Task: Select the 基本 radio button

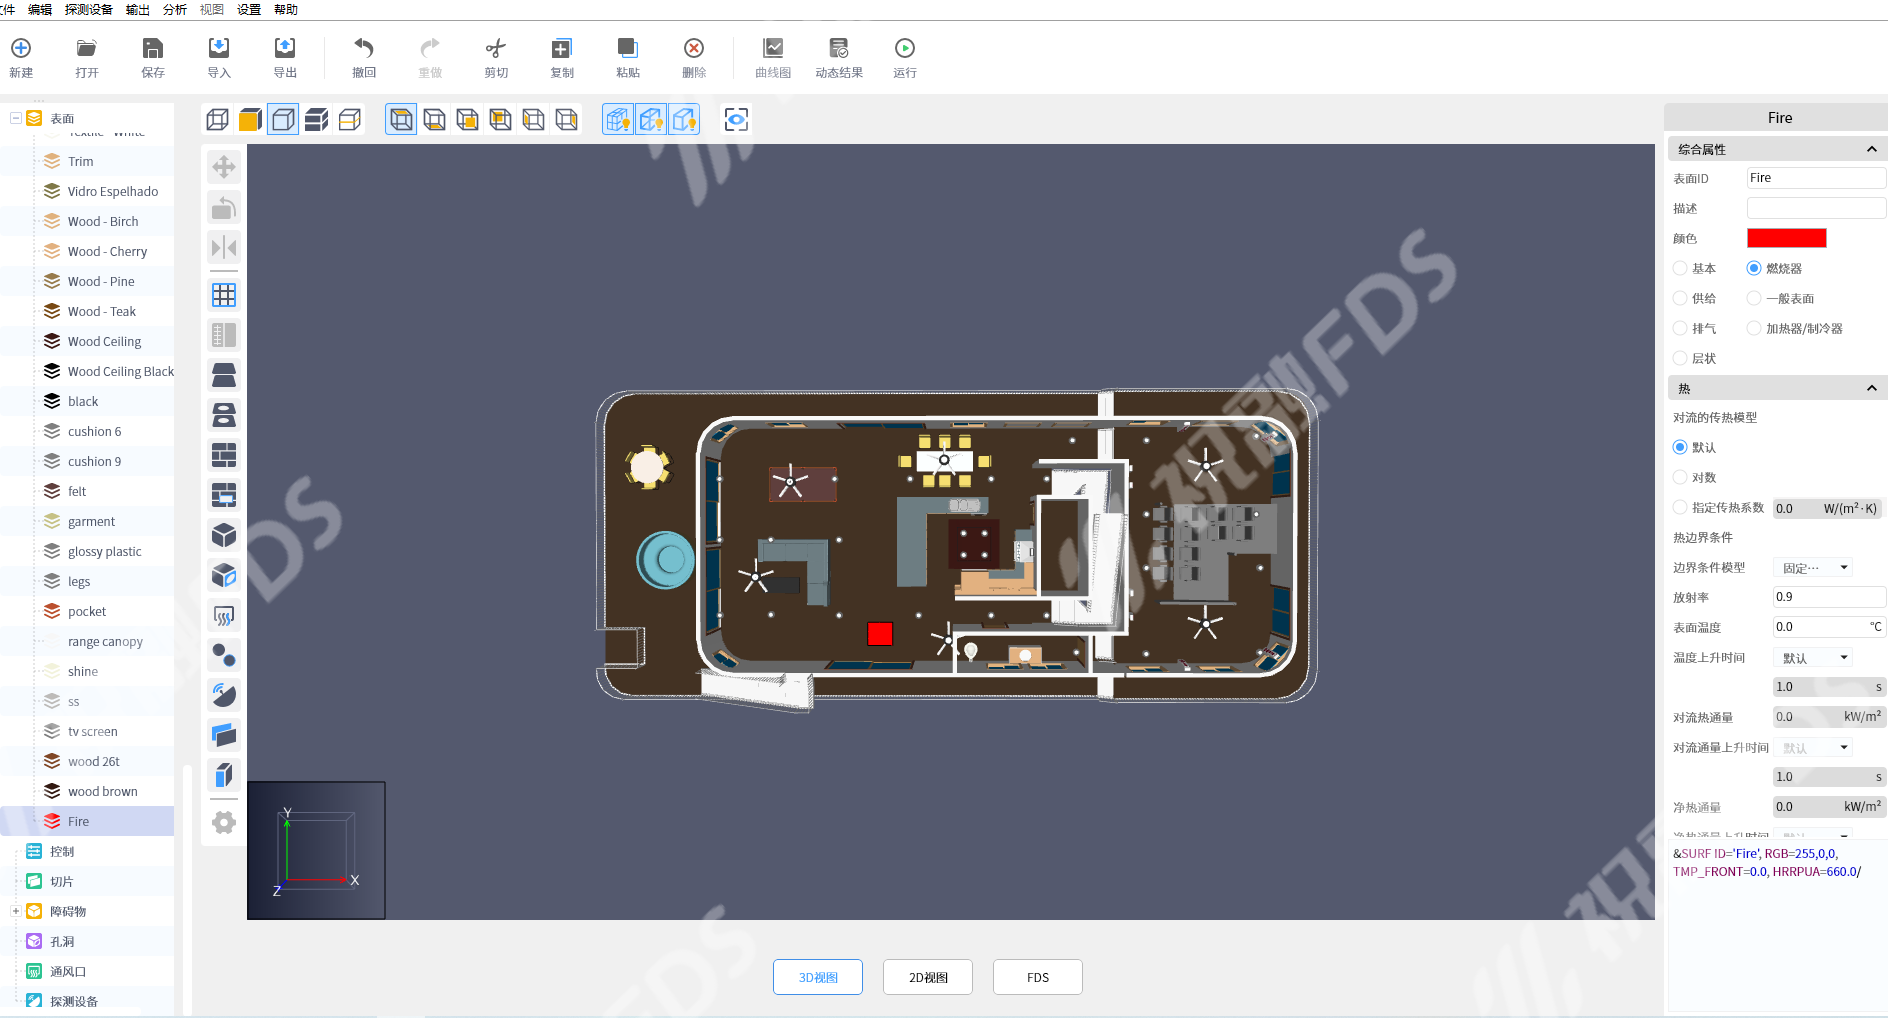Action: [1680, 268]
